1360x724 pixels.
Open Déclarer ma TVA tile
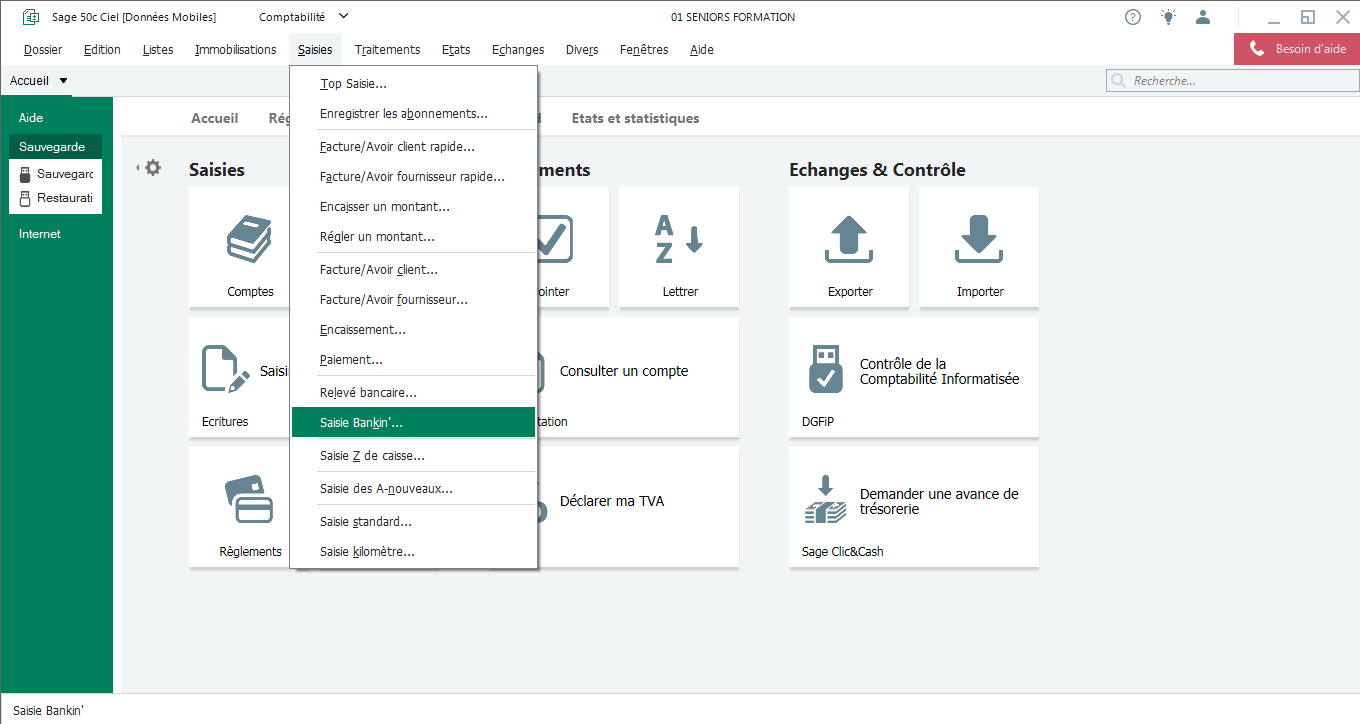tap(612, 501)
